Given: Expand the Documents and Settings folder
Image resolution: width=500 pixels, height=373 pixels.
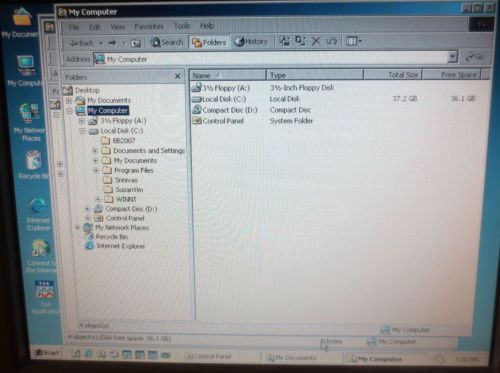Looking at the screenshot, I should [95, 151].
